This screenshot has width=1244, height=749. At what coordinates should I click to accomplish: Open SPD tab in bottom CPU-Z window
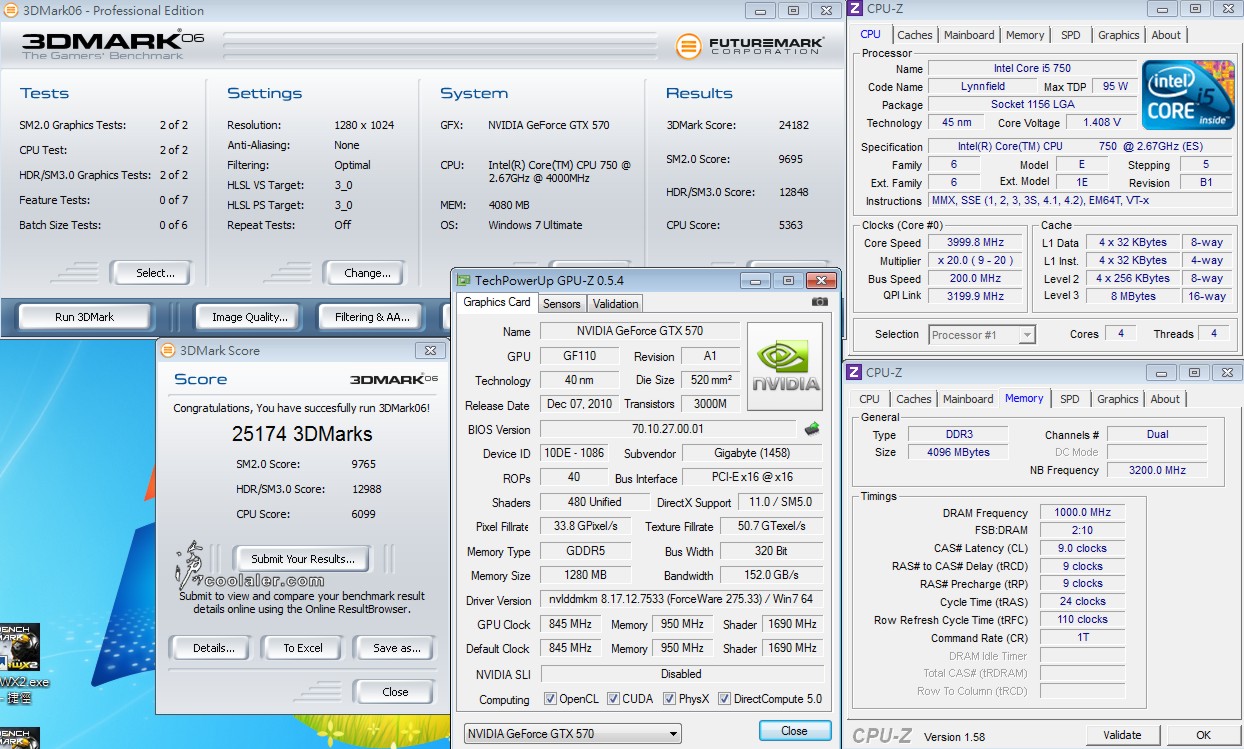[1070, 399]
